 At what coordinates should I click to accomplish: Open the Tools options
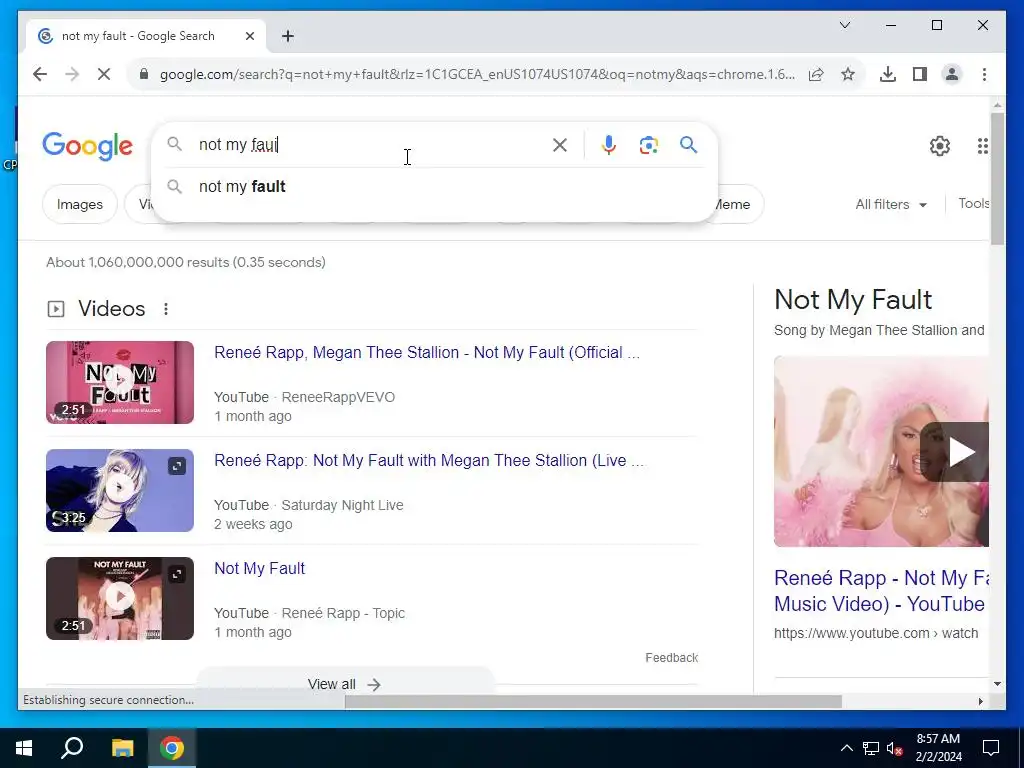973,204
